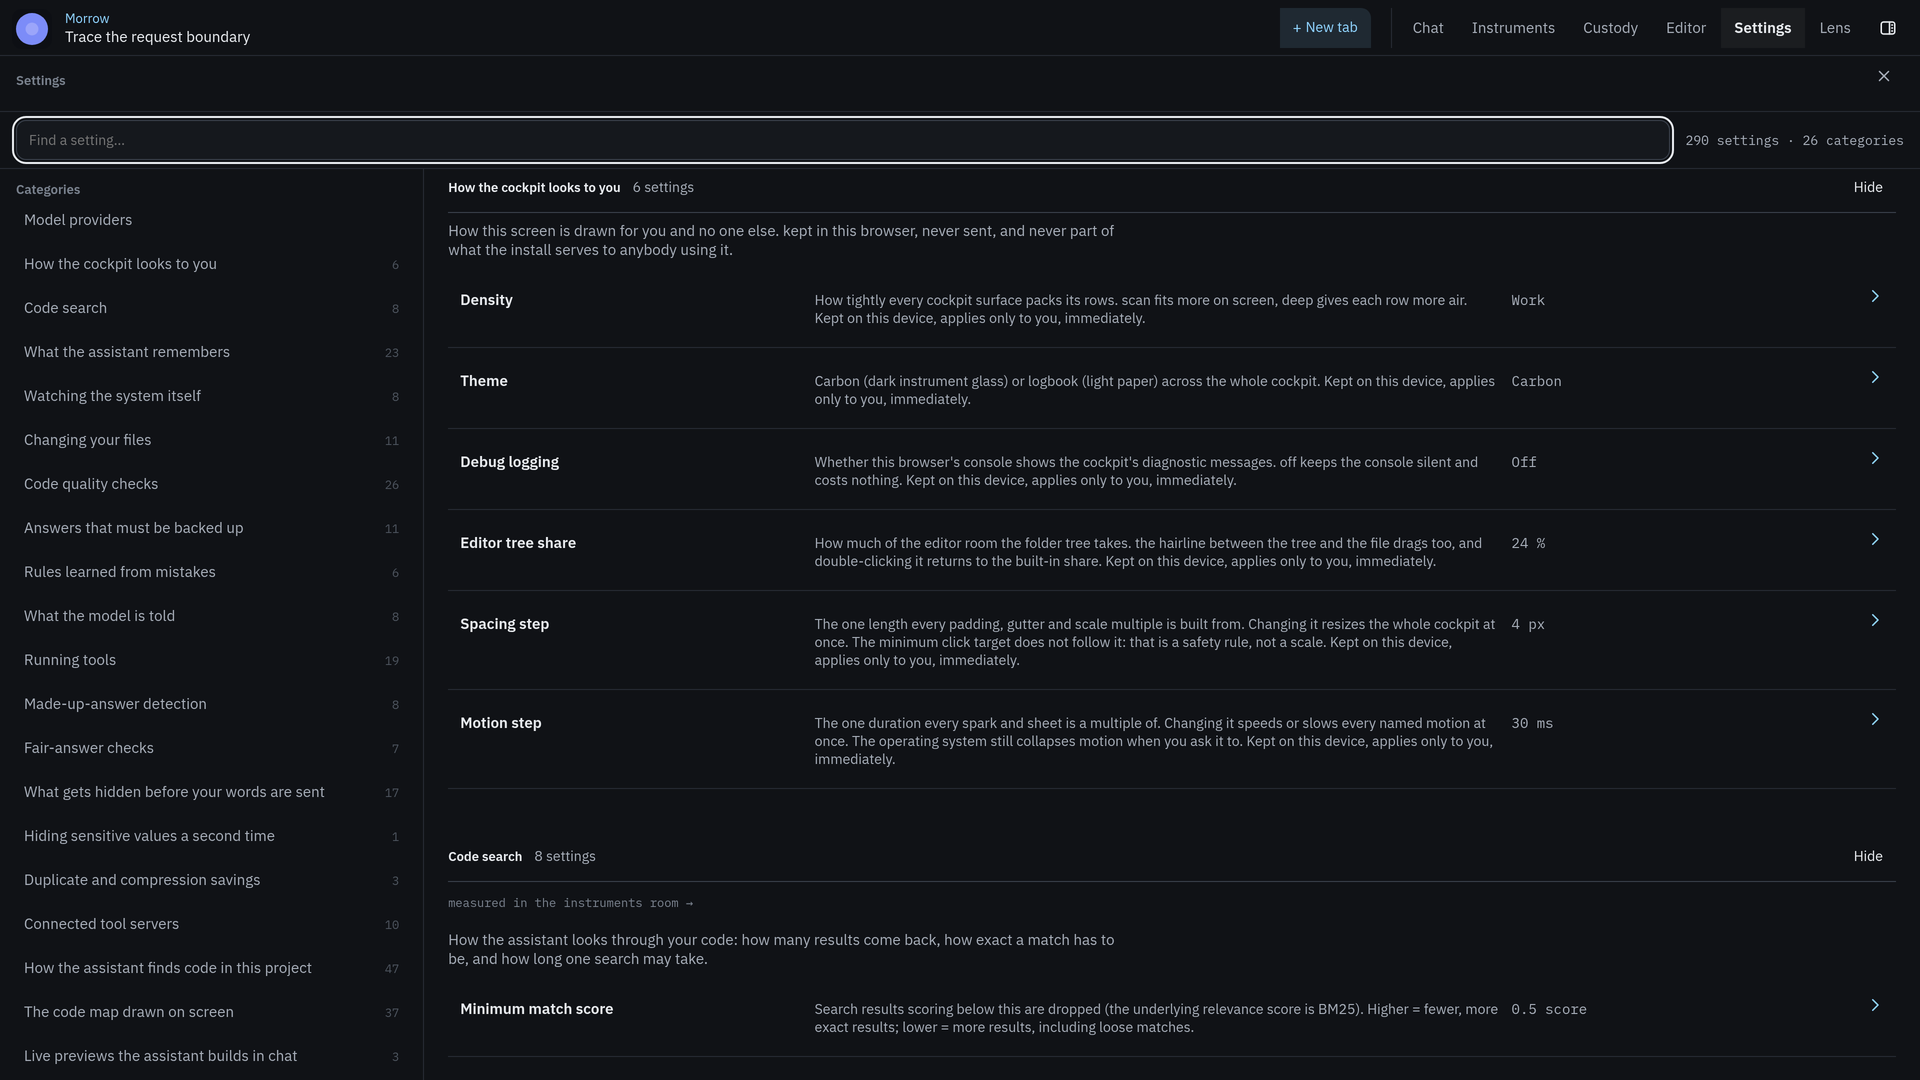Close the Settings panel
1920x1080 pixels.
coord(1884,76)
